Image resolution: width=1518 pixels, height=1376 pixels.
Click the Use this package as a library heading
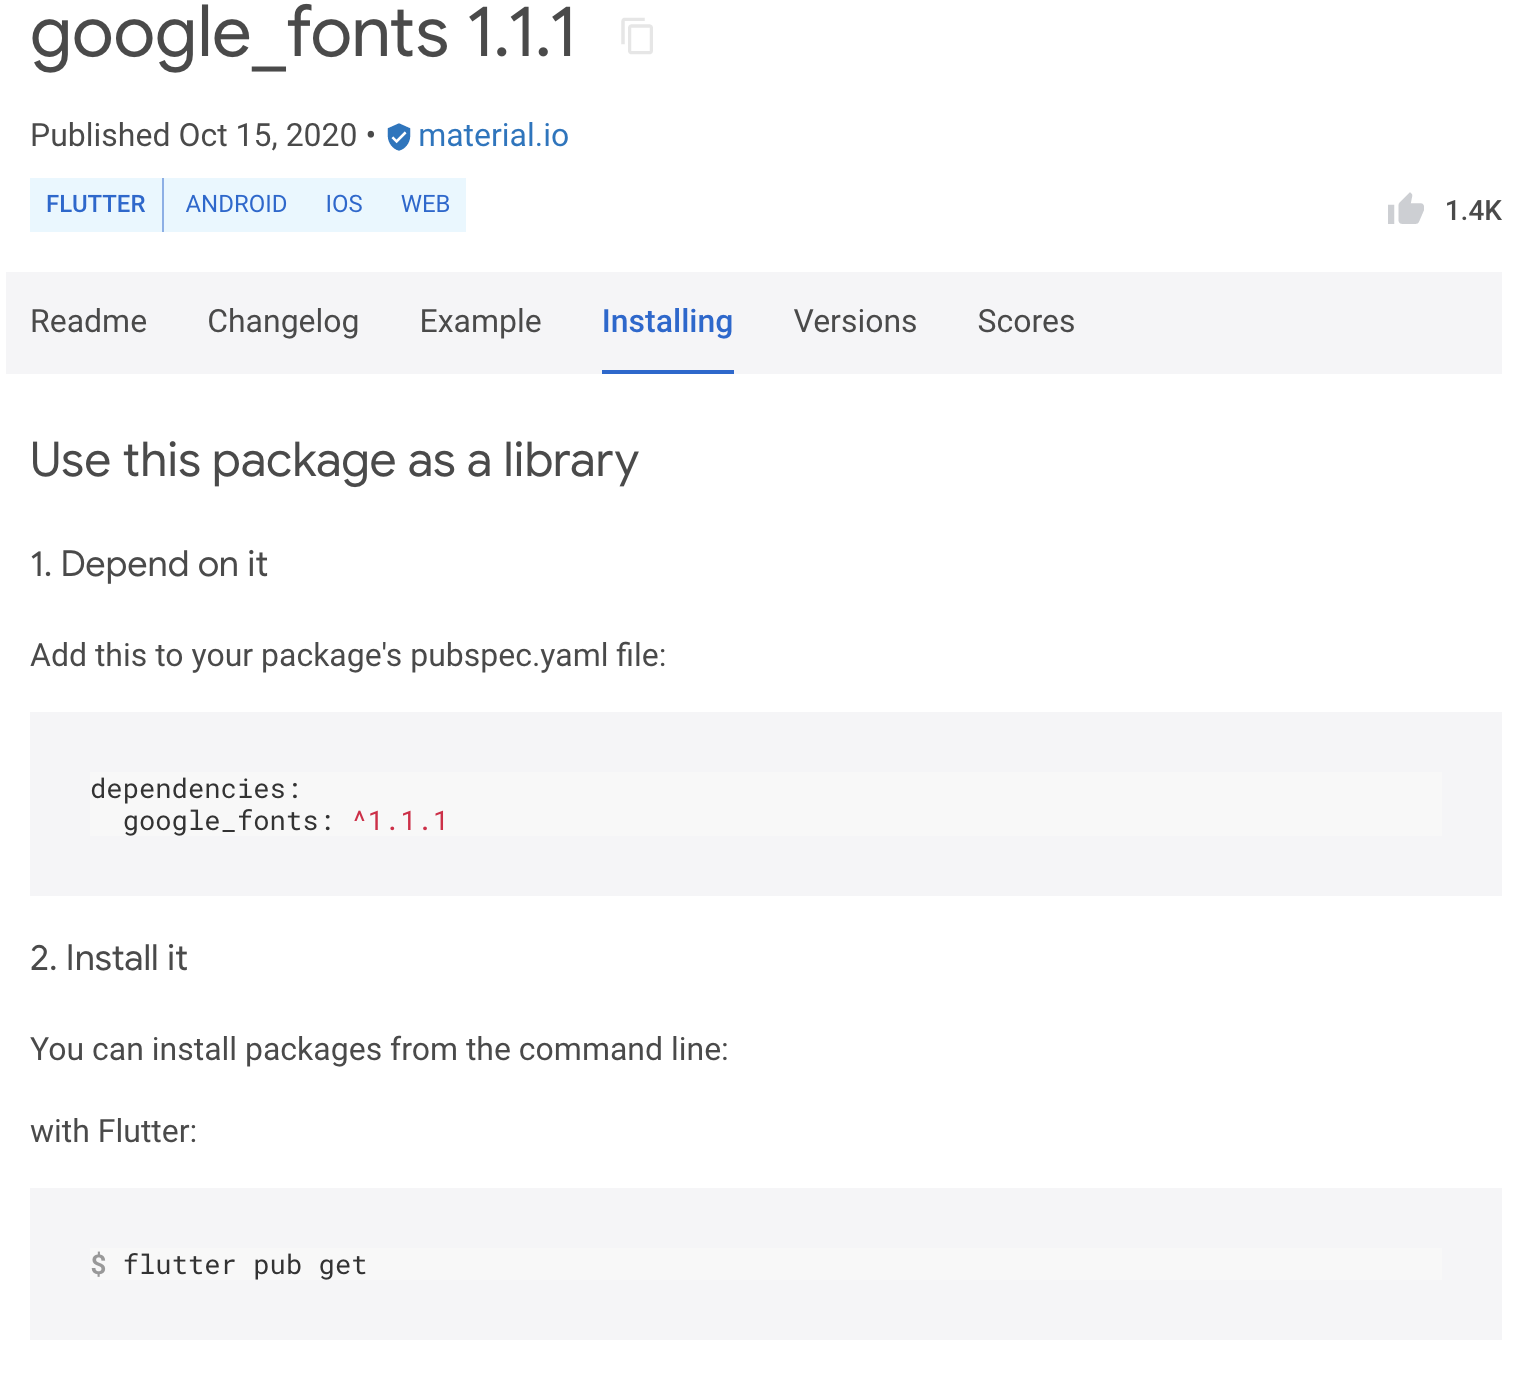[x=335, y=461]
